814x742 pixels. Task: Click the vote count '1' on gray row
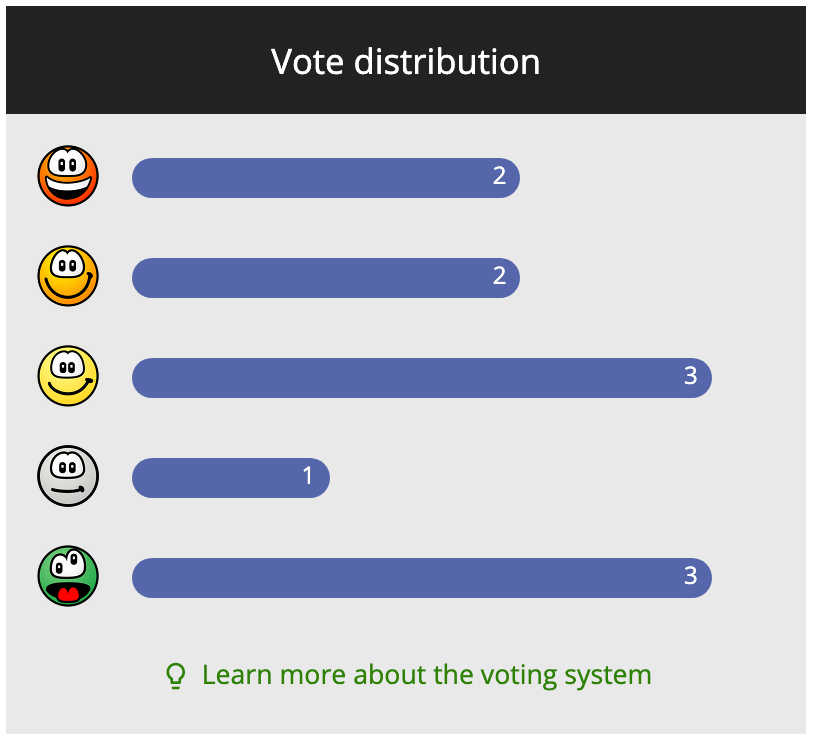308,477
